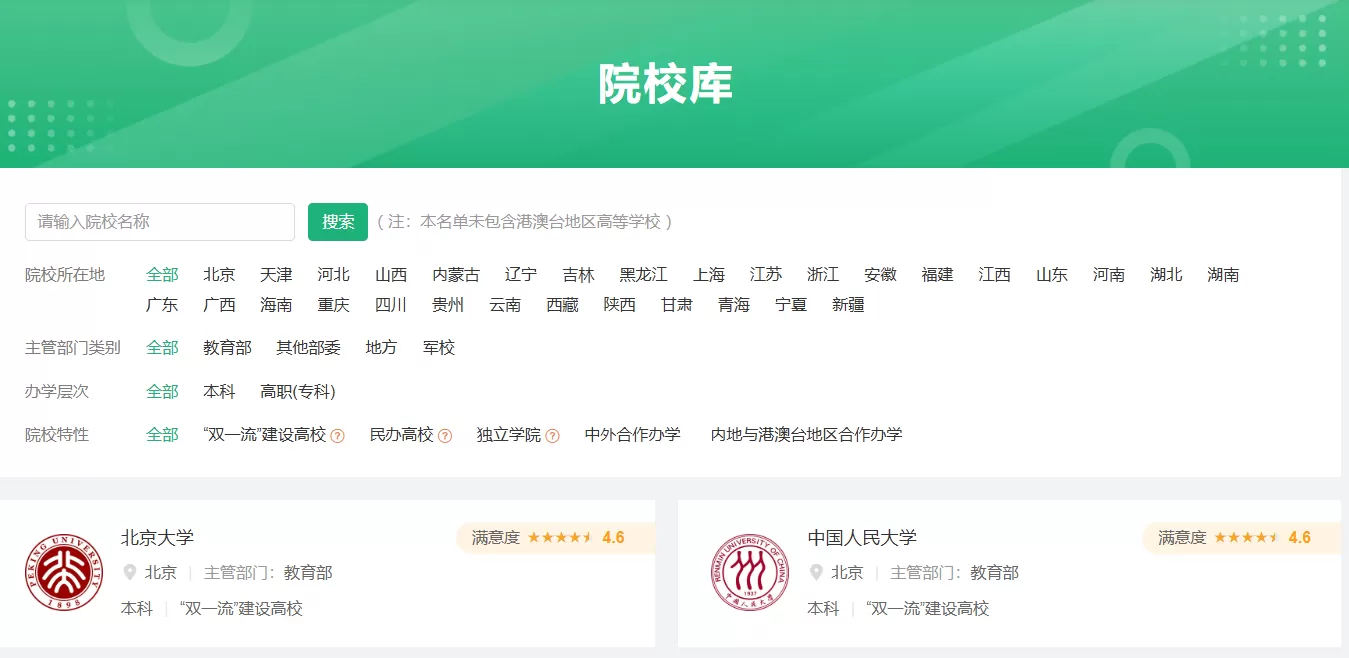Click the star rating on 中国人民大学 card

pos(1246,538)
